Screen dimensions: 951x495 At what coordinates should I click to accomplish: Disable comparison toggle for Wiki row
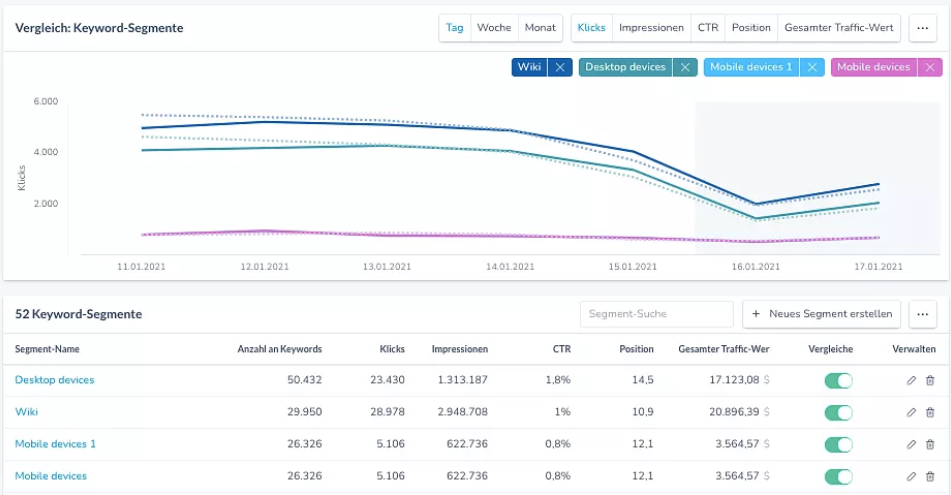(838, 412)
